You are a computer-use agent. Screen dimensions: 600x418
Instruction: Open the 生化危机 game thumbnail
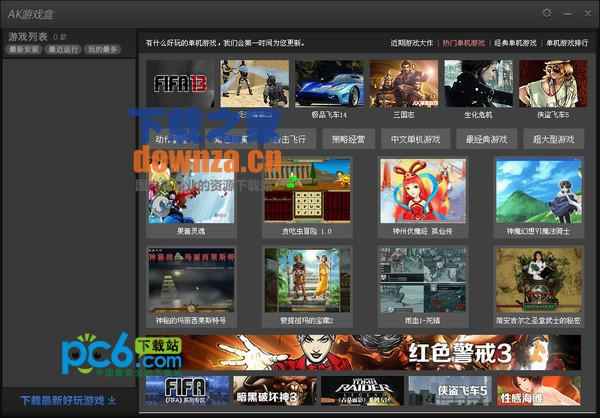click(x=478, y=83)
